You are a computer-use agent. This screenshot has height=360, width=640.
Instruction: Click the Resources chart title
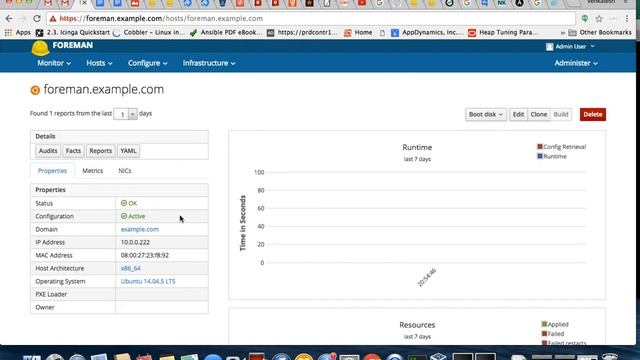pos(417,325)
